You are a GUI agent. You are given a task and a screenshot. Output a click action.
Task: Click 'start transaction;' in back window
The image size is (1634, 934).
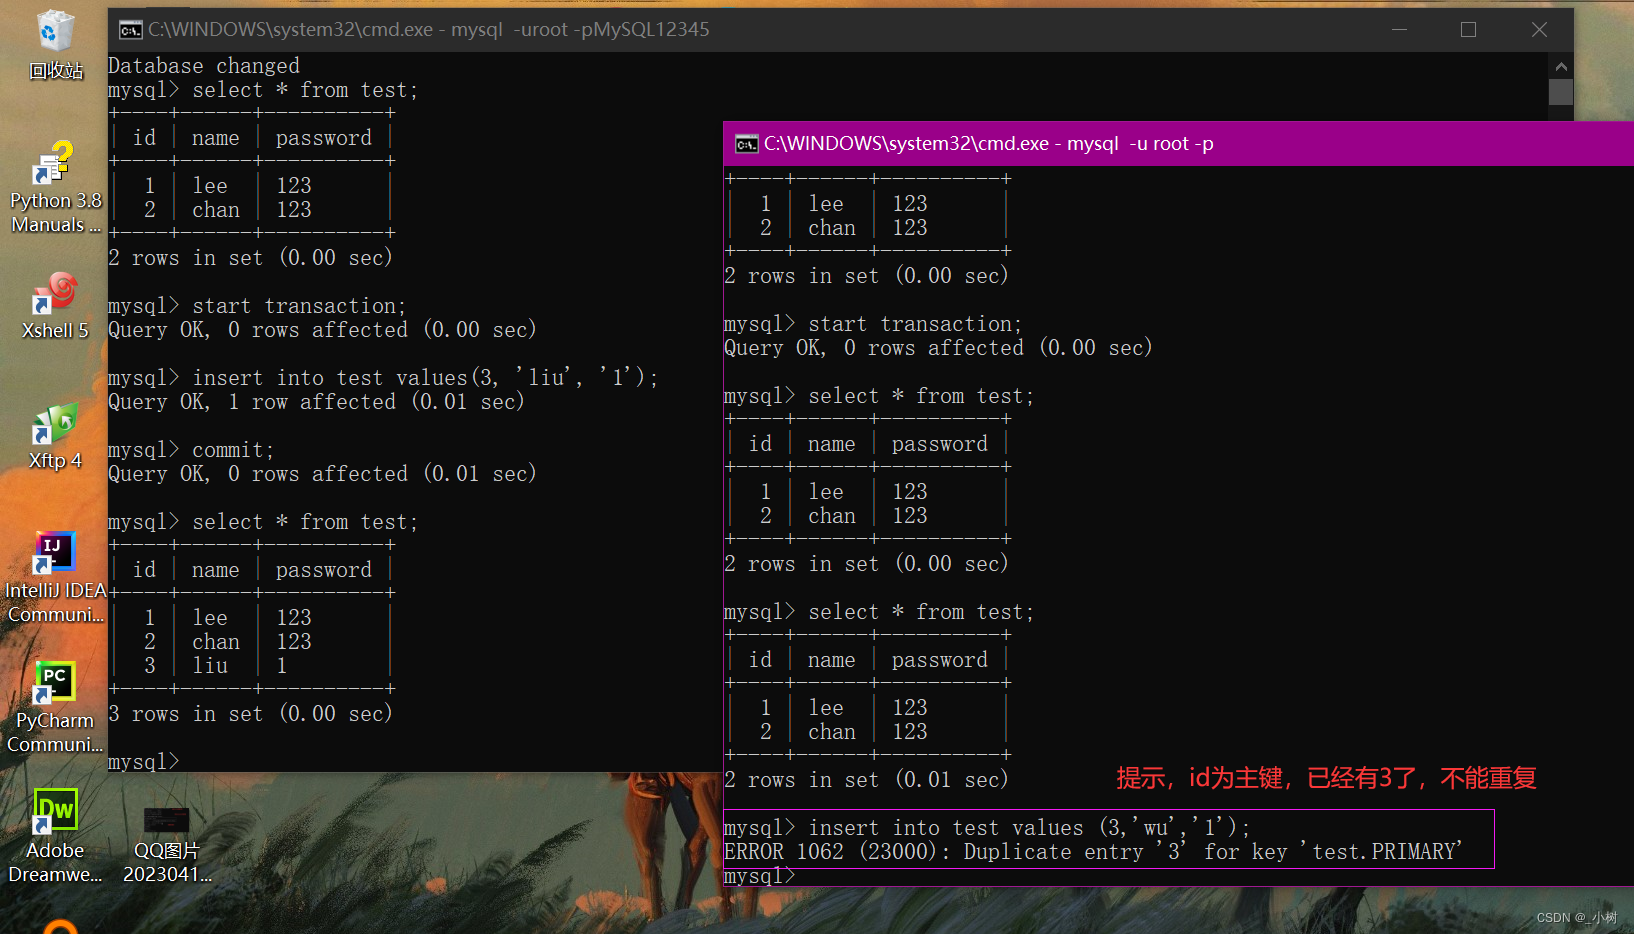[x=299, y=306]
